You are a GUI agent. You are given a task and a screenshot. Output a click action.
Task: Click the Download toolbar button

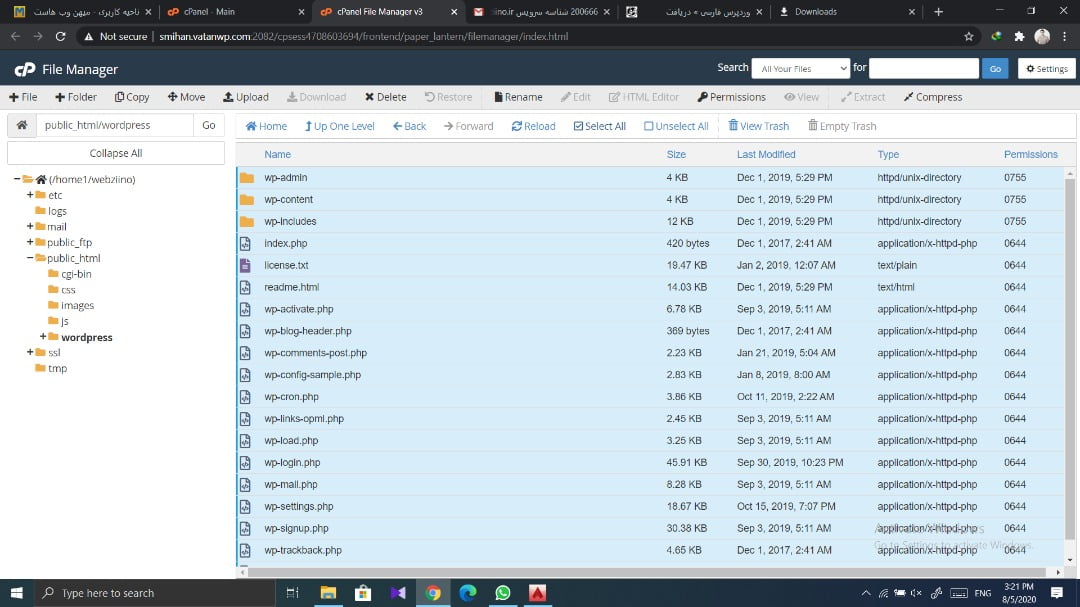click(x=316, y=97)
